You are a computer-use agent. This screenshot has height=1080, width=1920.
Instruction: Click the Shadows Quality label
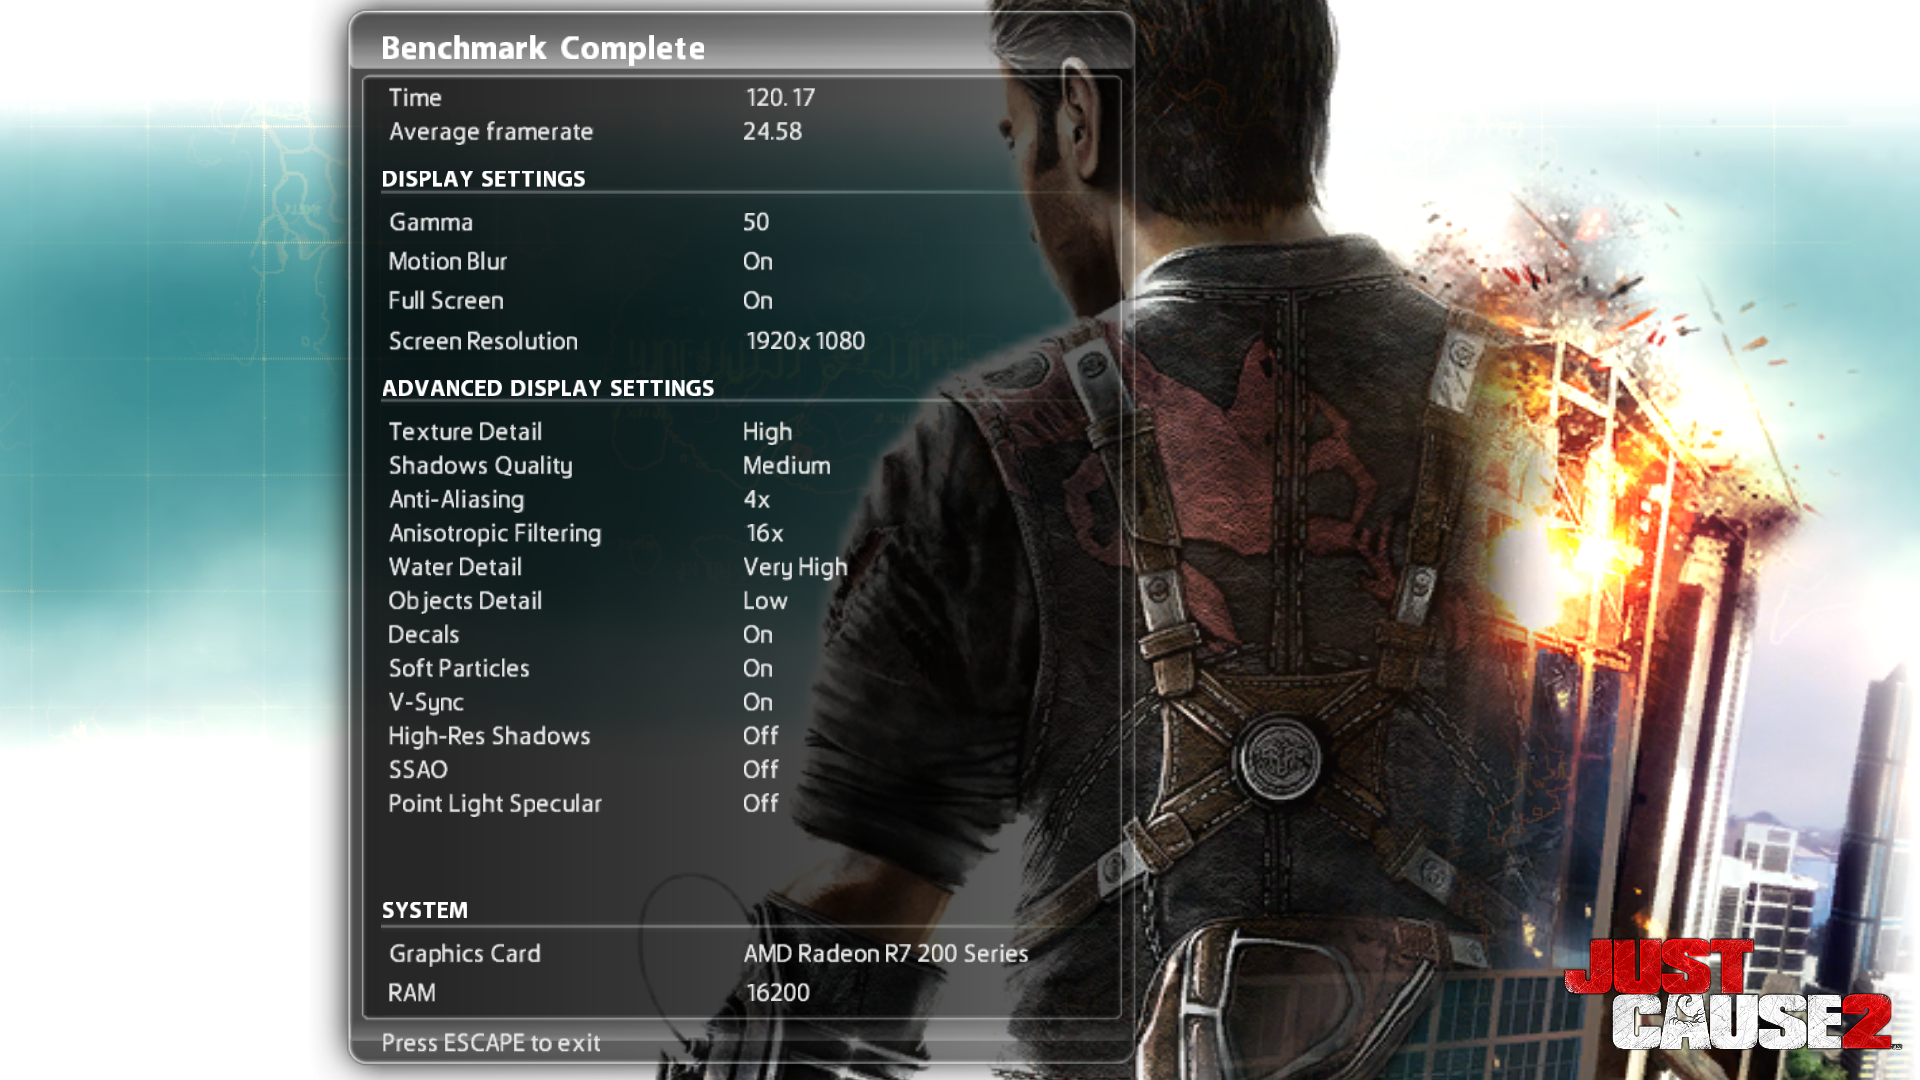click(x=480, y=466)
